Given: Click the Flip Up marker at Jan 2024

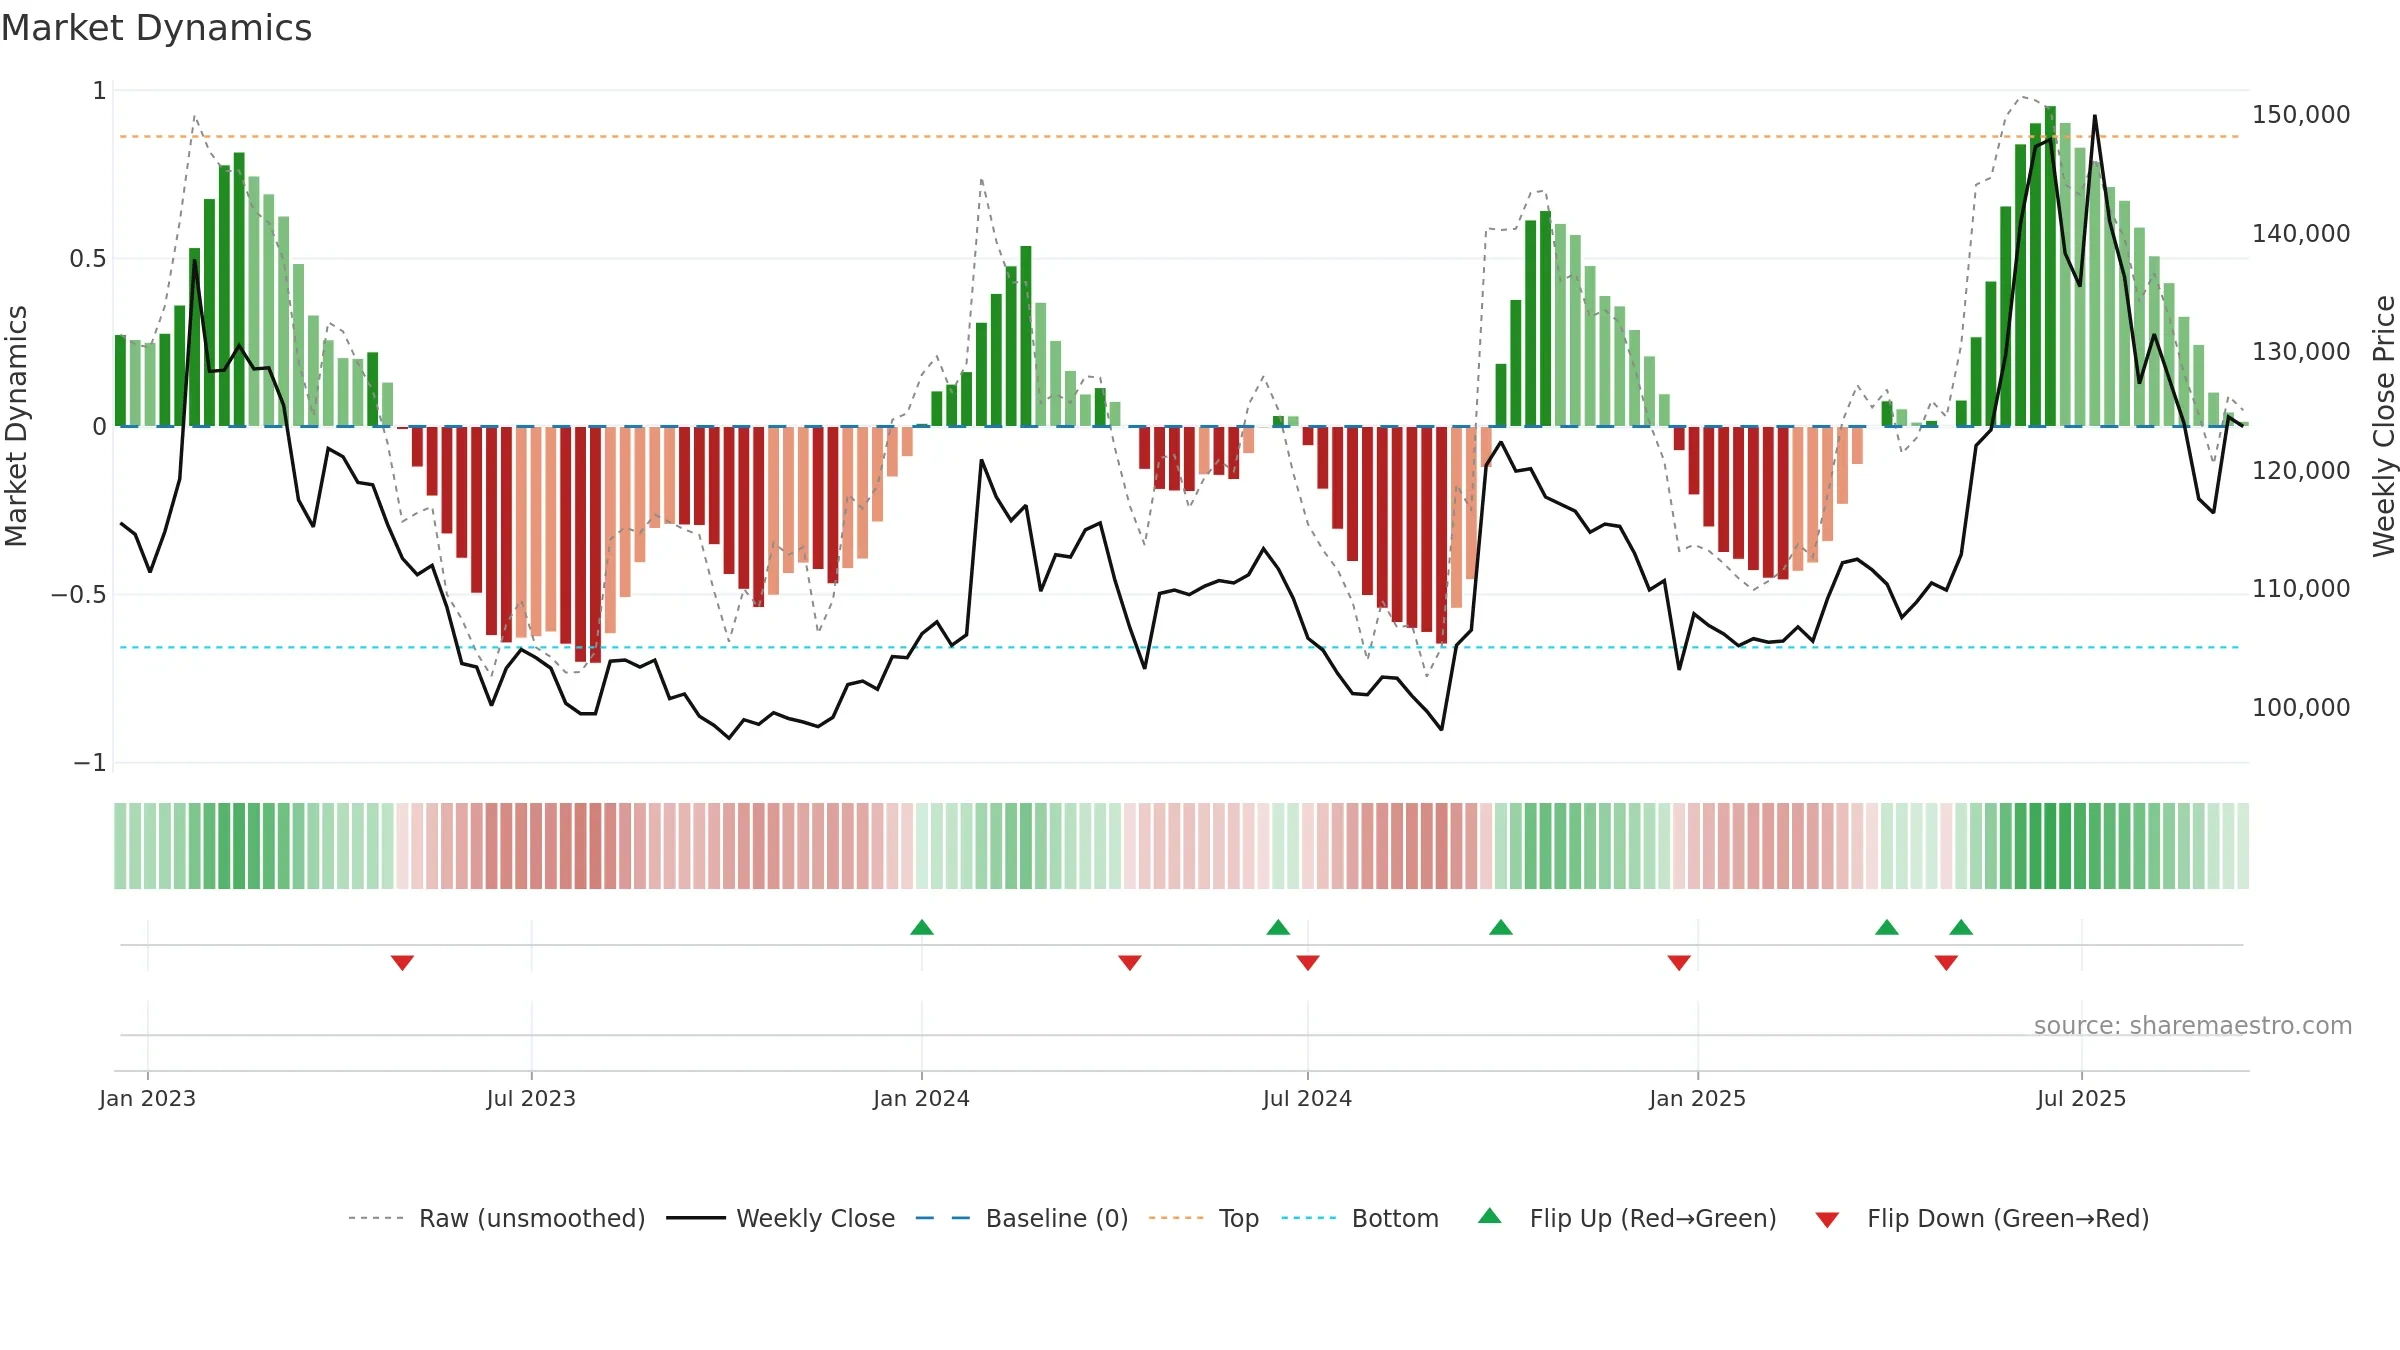Looking at the screenshot, I should tap(922, 927).
